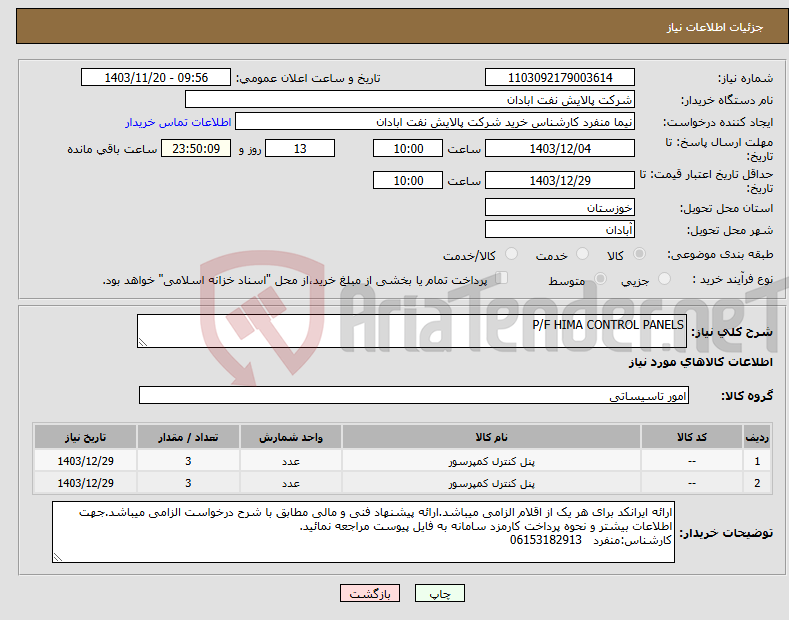Click the buyer notes text area
The height and width of the screenshot is (620, 789).
[x=363, y=532]
